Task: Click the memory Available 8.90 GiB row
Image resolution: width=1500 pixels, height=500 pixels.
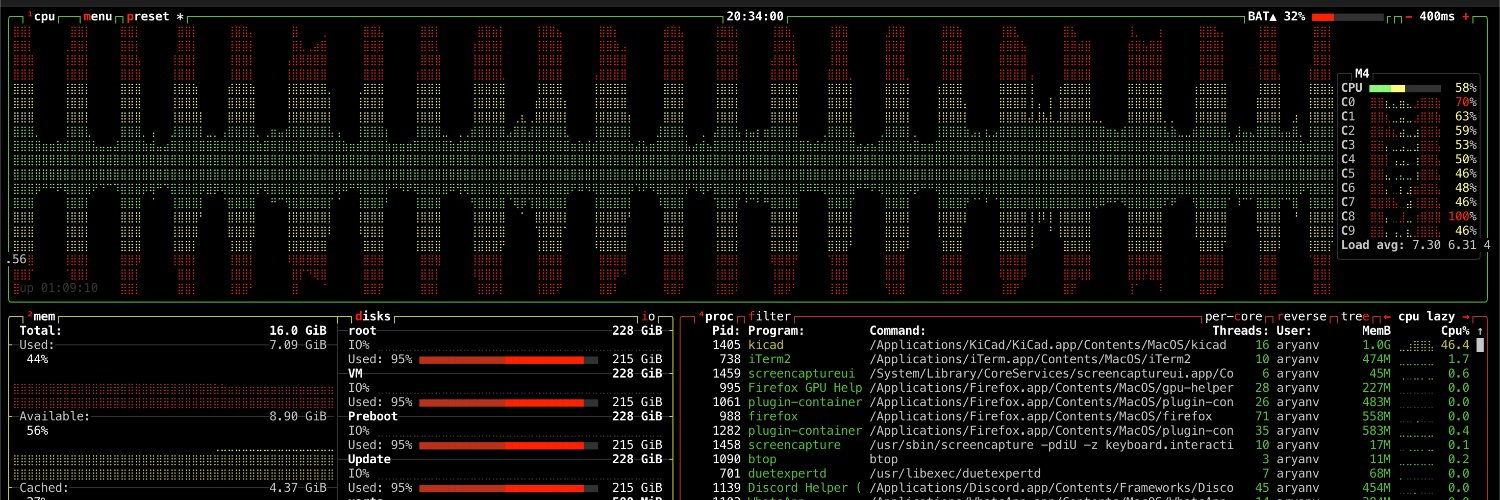Action: [173, 416]
